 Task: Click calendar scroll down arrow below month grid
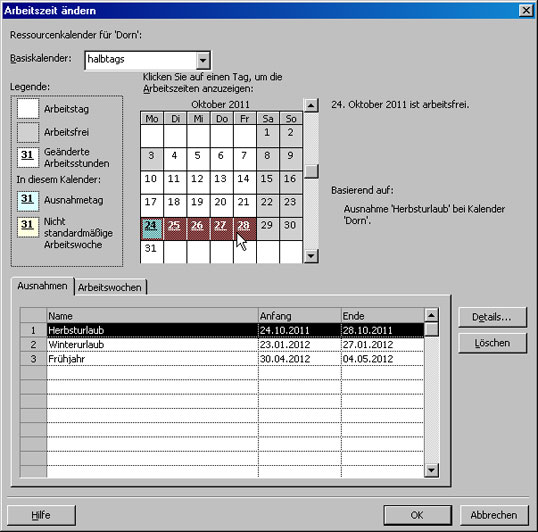(311, 256)
